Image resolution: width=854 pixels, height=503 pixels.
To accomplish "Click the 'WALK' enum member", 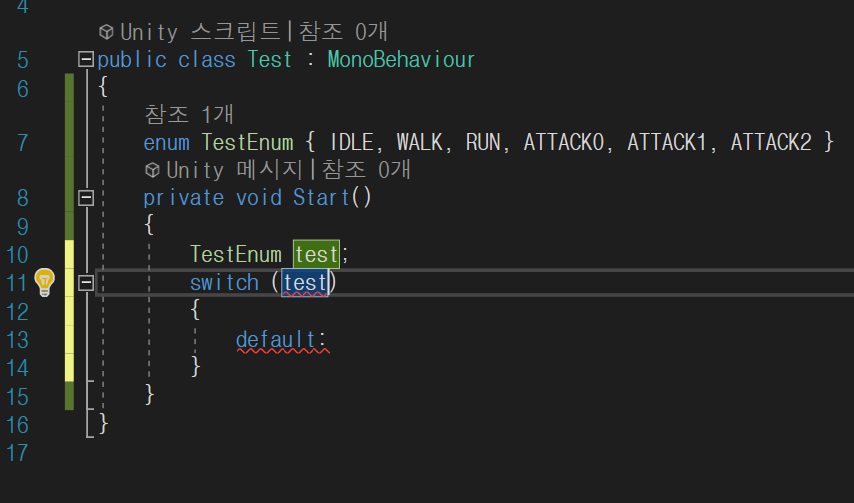I will 419,142.
